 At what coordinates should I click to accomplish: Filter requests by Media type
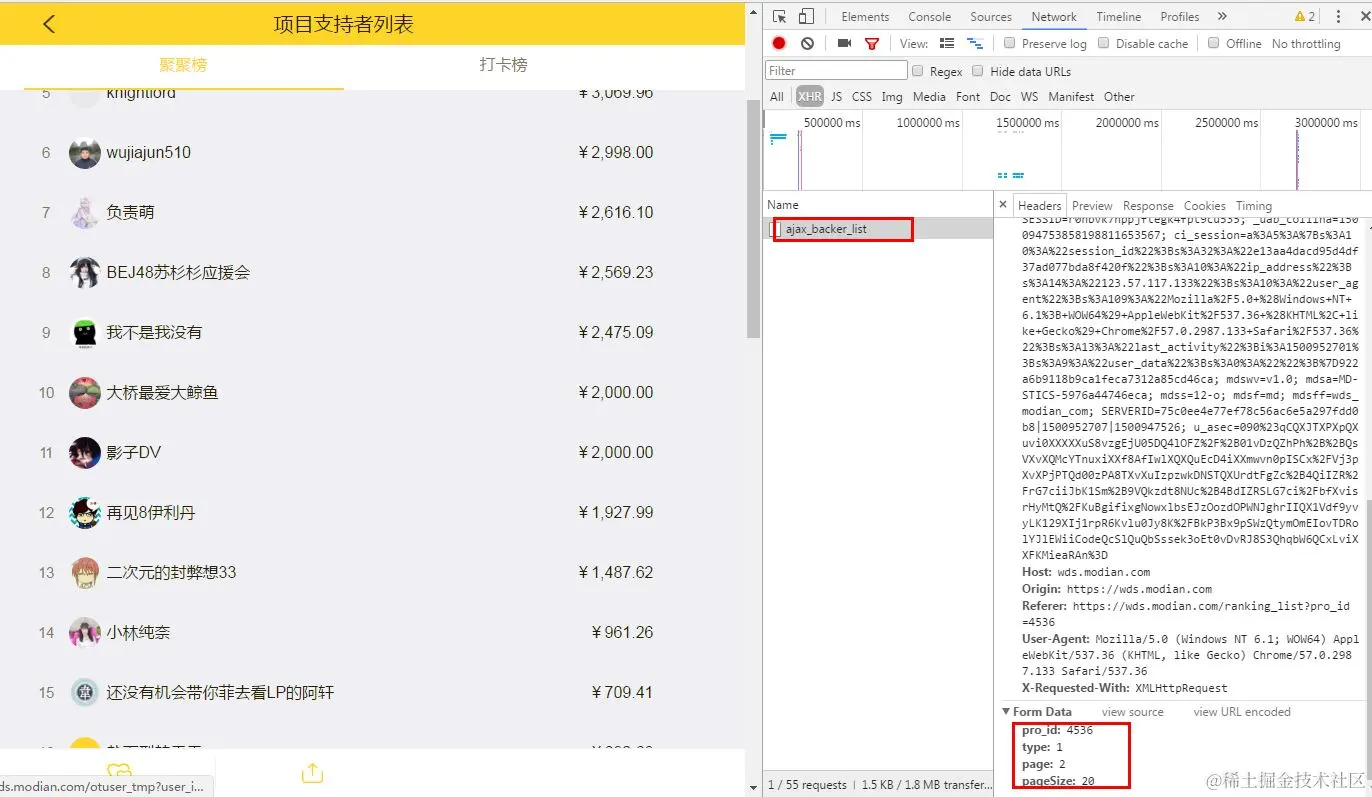click(x=929, y=97)
